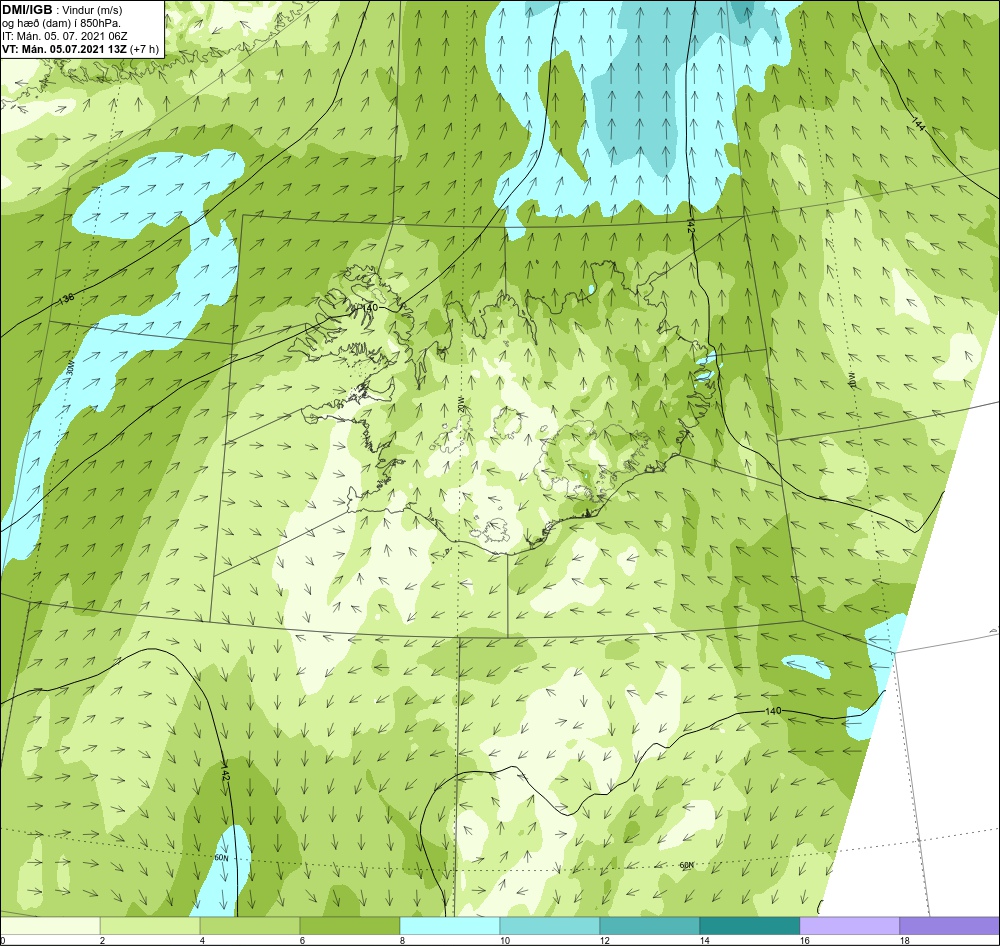Click the 8–10 m/s light cyan legend swatch
This screenshot has width=1000, height=946.
coord(450,926)
